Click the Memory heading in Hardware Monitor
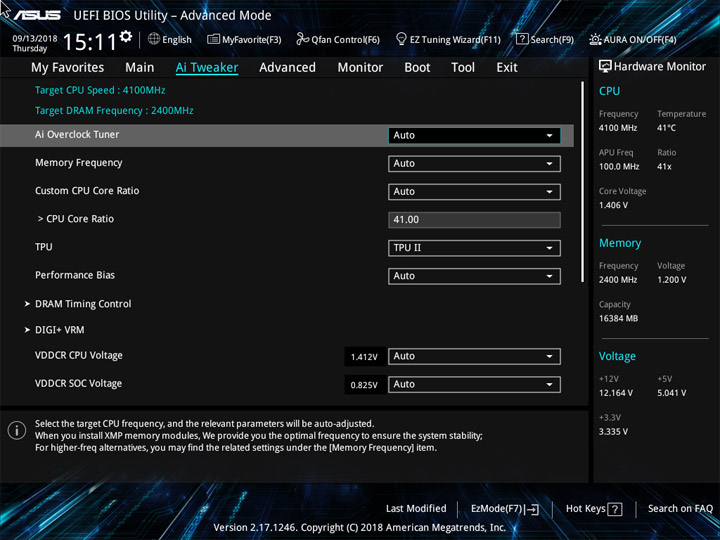Image resolution: width=720 pixels, height=540 pixels. 620,243
